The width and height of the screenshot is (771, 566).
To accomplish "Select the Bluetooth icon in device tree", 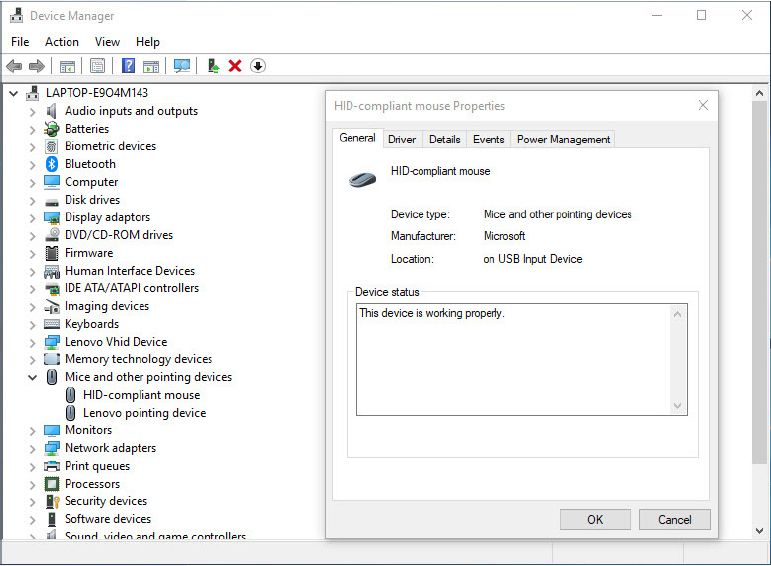I will click(x=52, y=164).
